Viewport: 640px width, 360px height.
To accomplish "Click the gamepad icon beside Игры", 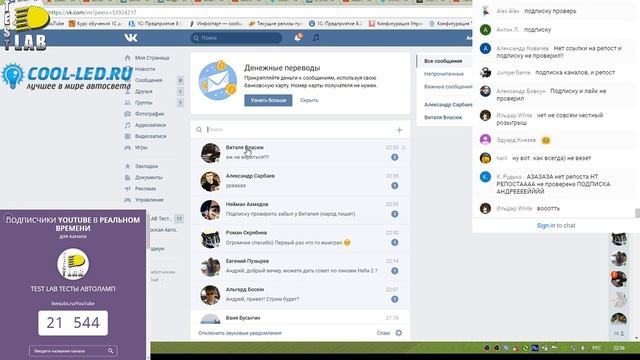I will point(127,147).
